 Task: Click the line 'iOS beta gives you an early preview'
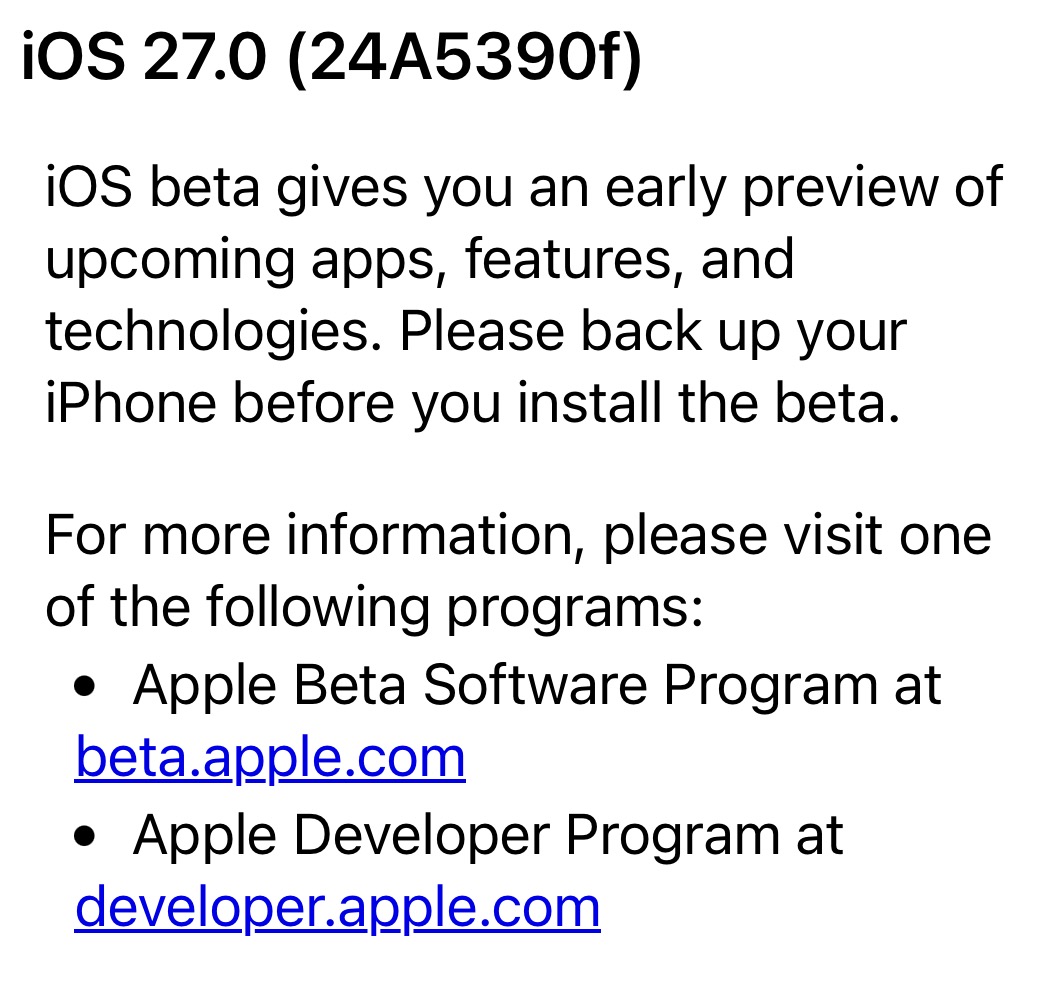coord(524,188)
